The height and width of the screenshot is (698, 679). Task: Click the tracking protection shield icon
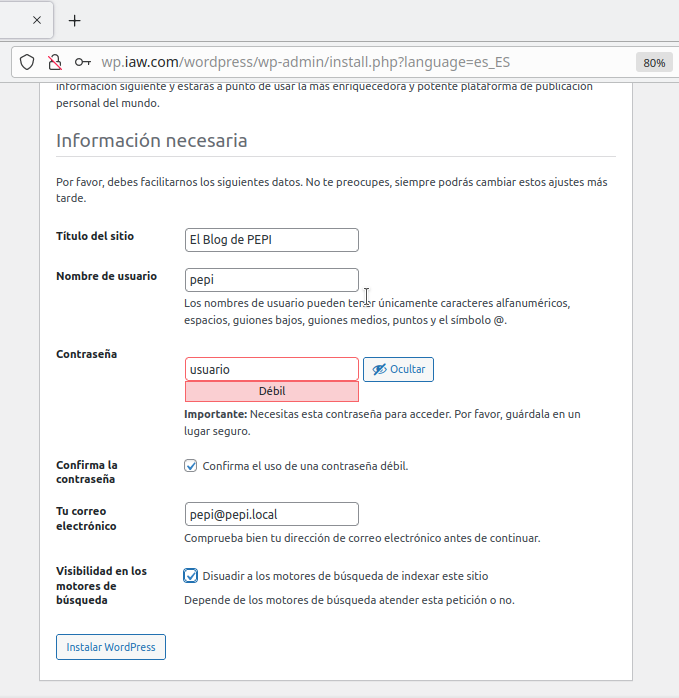click(x=28, y=61)
